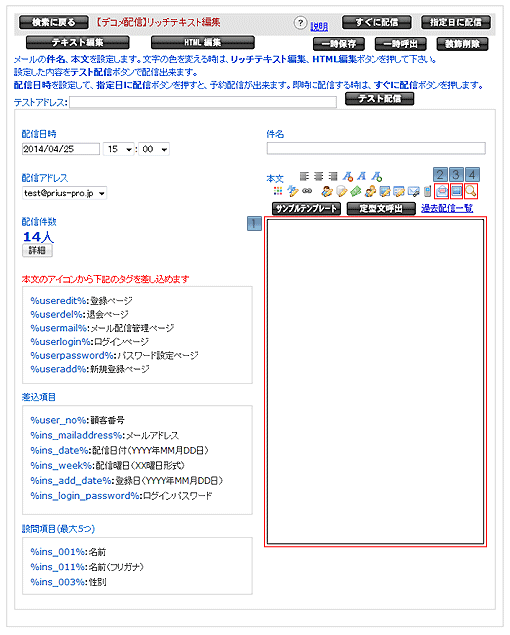Expand the delivery address dropdown test@prius-pro.jp
This screenshot has height=635, width=510.
coord(64,193)
